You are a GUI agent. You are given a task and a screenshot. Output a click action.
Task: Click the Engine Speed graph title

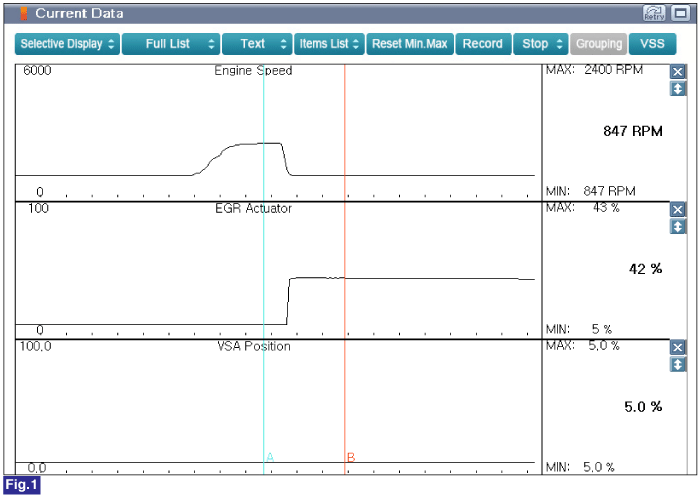(253, 71)
